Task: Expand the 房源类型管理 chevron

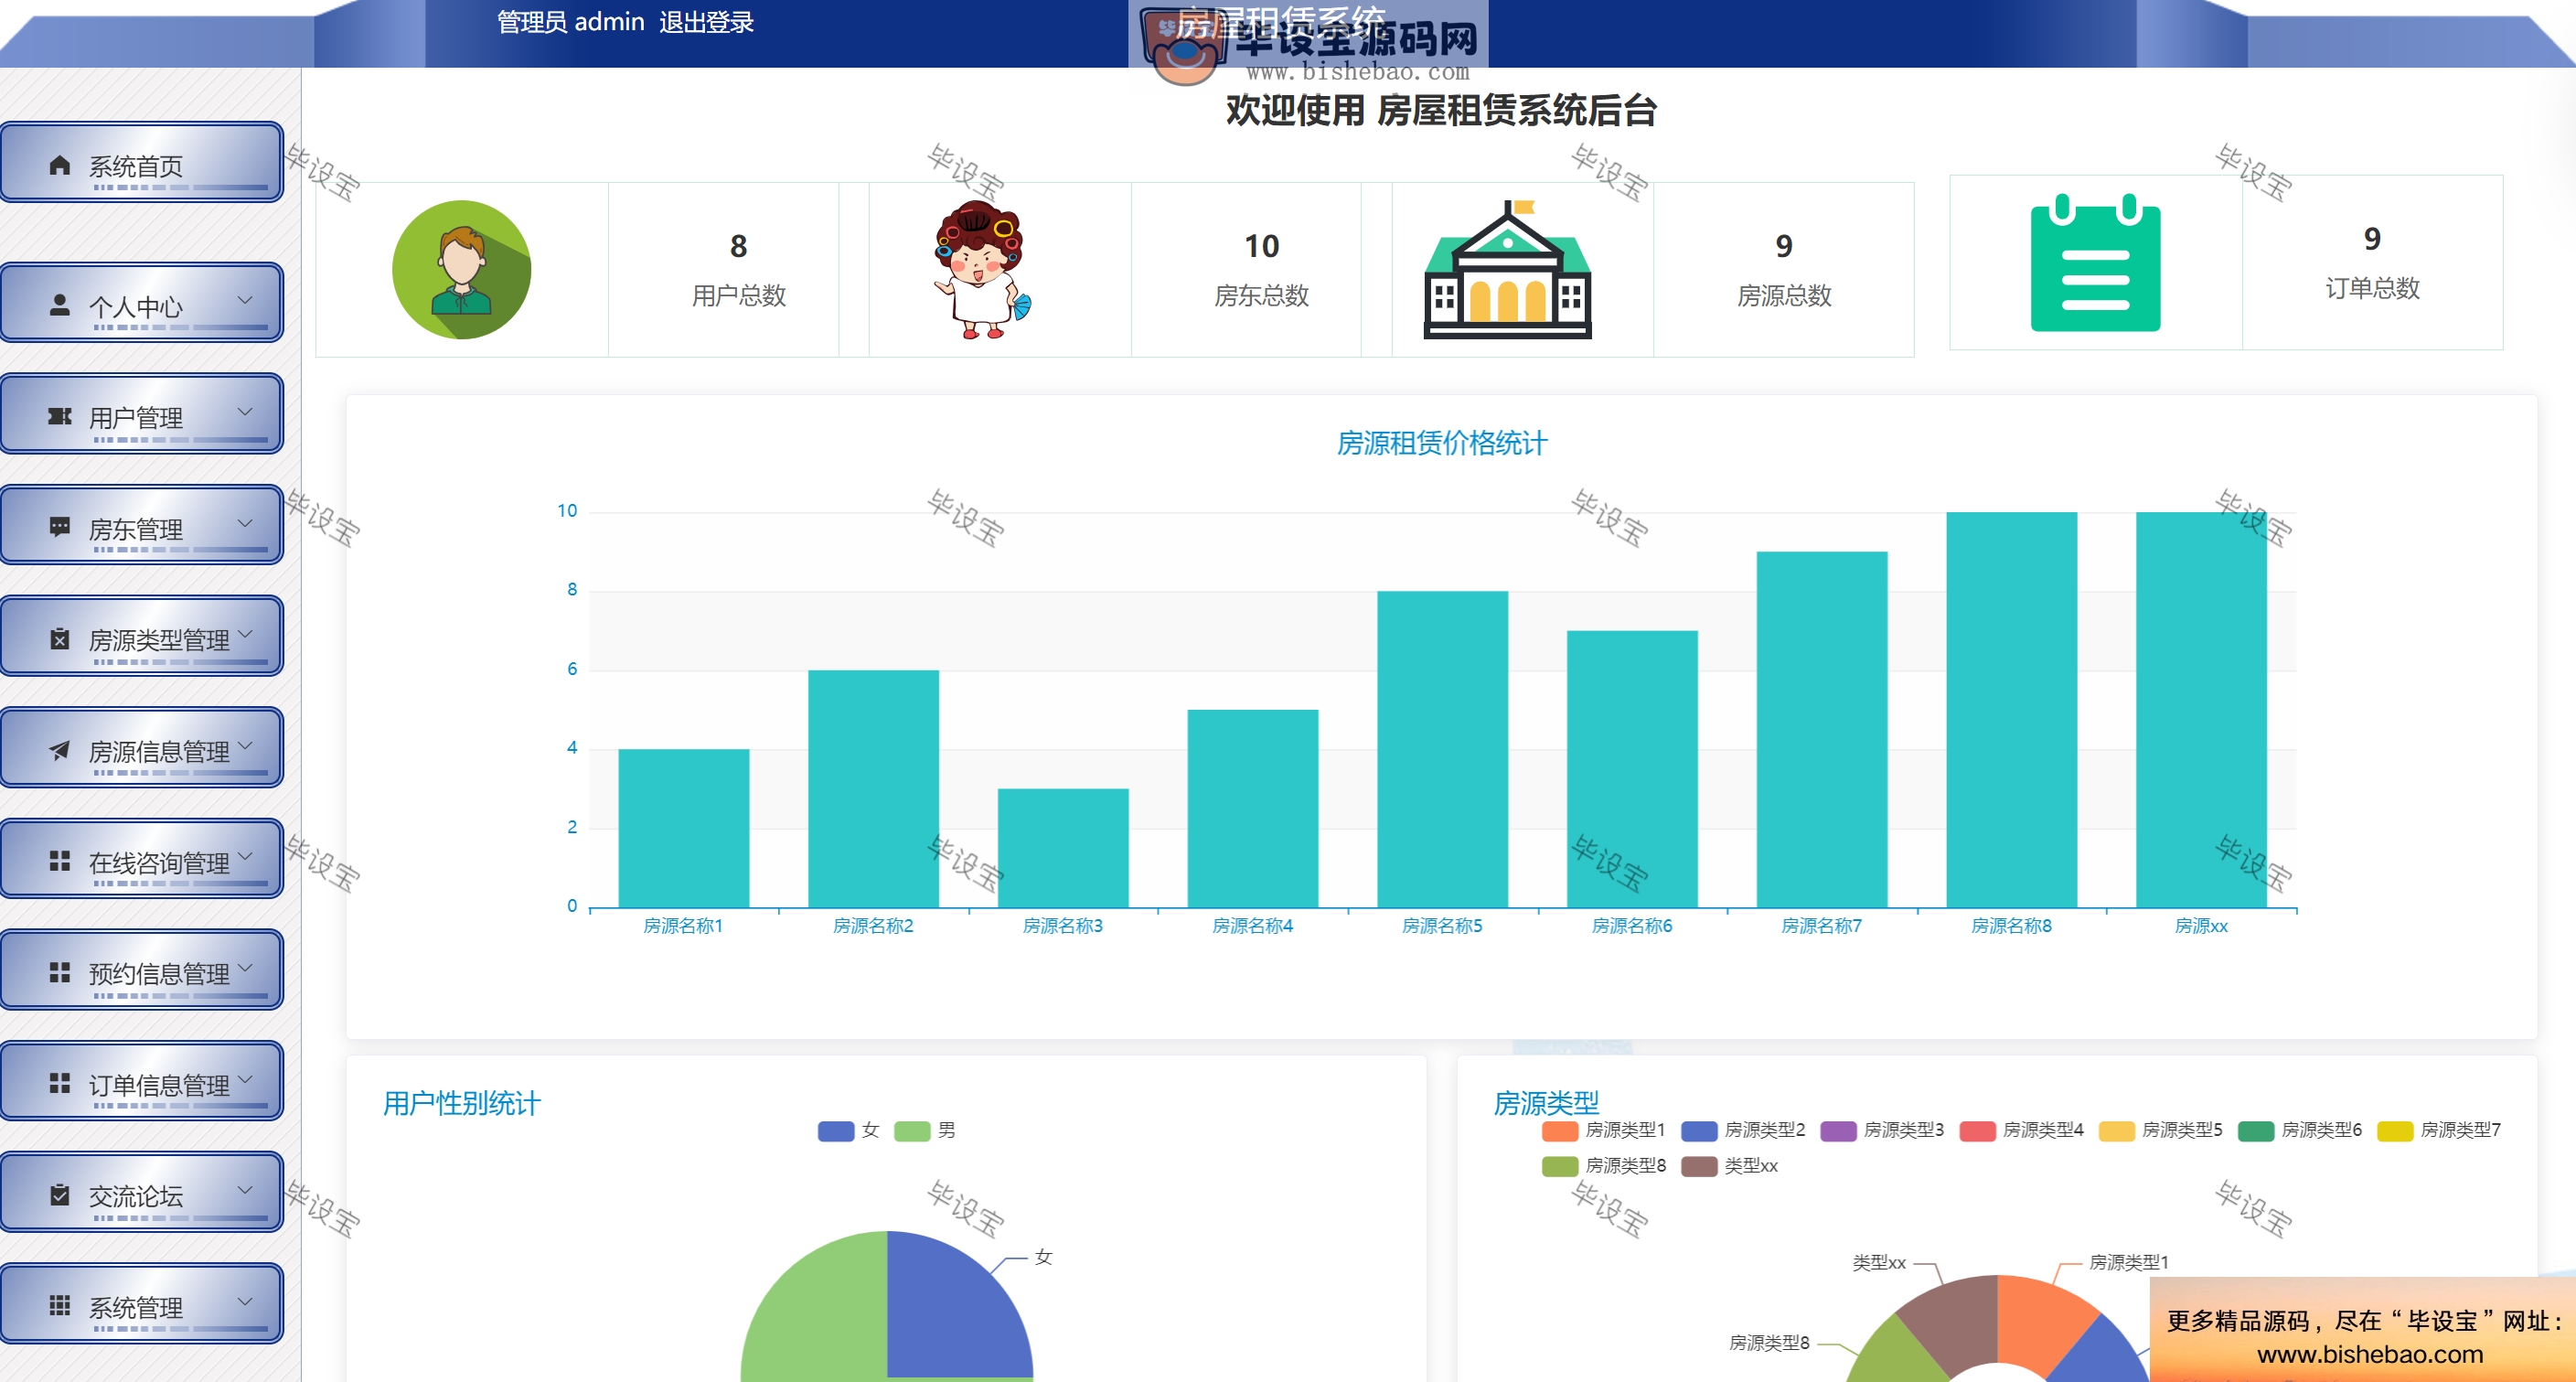Action: (x=245, y=634)
